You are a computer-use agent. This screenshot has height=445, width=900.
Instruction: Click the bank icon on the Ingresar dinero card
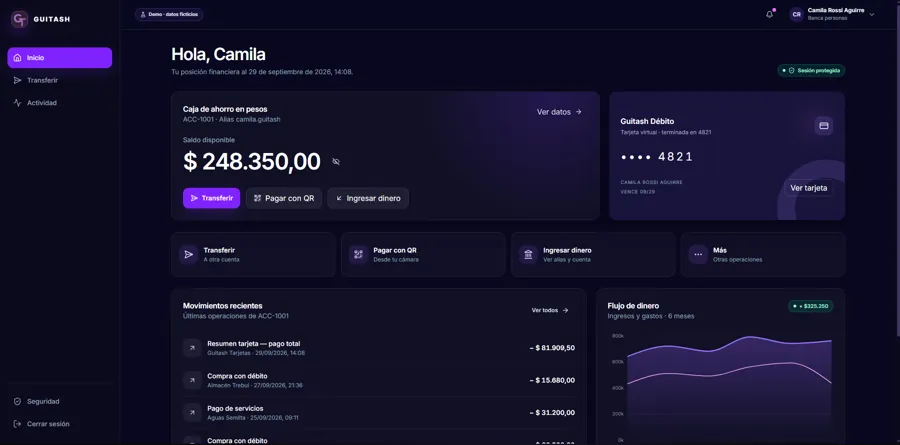[528, 254]
